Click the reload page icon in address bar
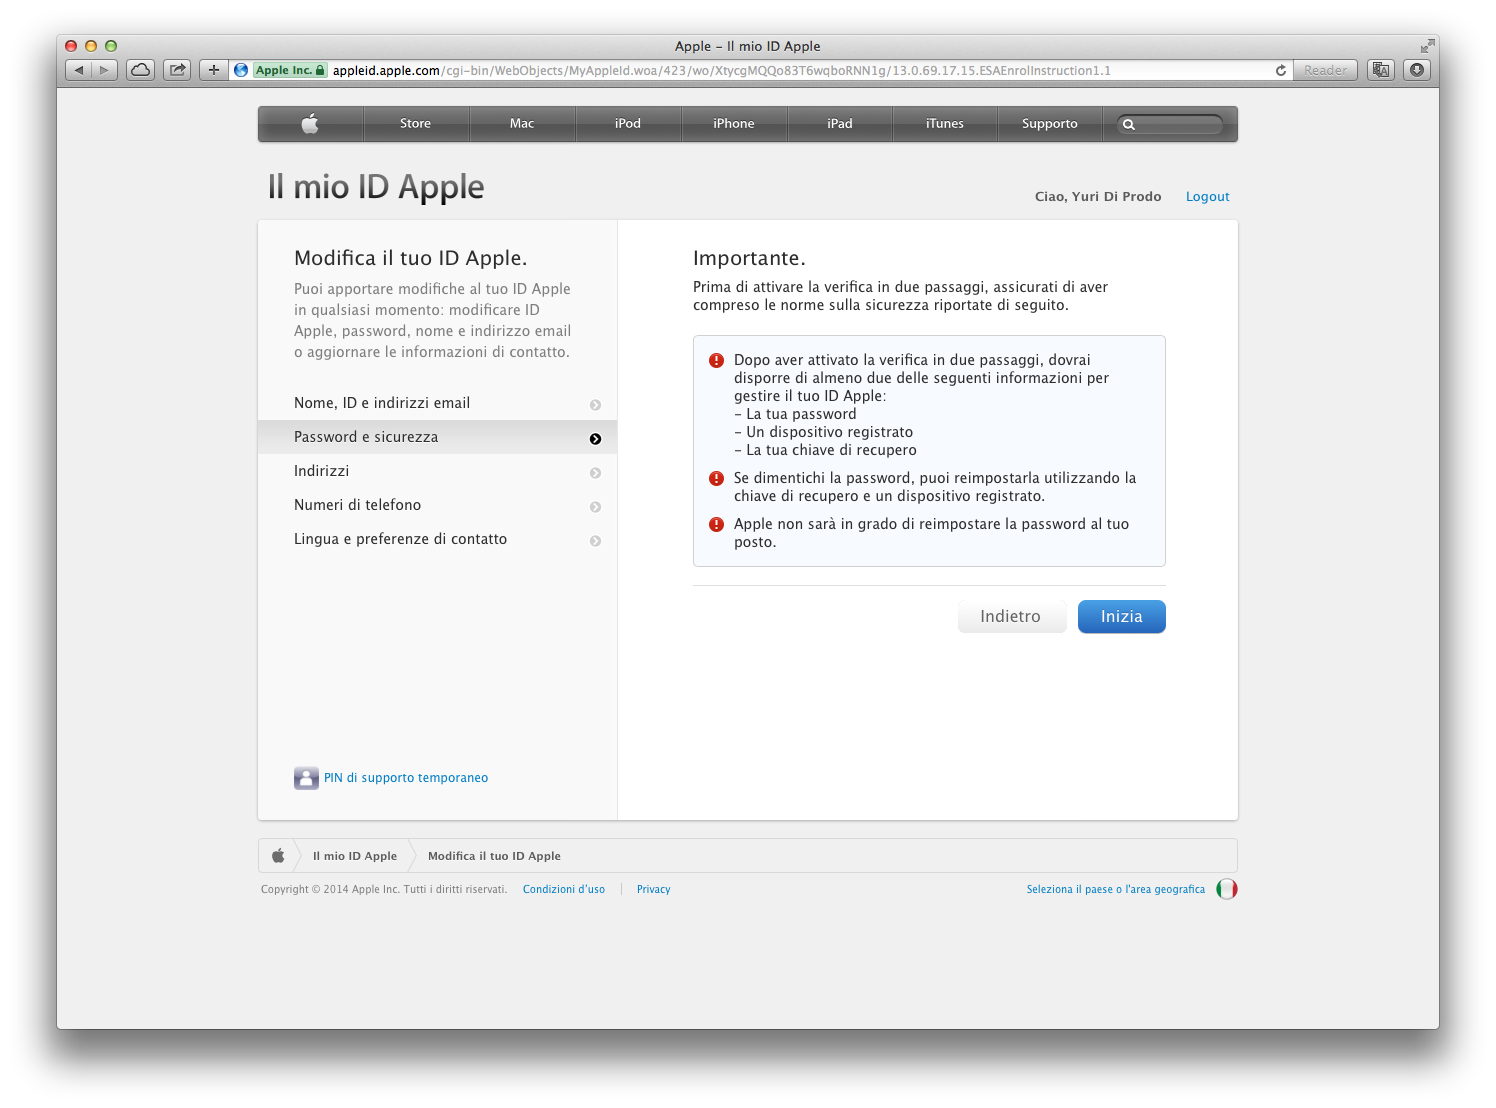 pos(1281,70)
